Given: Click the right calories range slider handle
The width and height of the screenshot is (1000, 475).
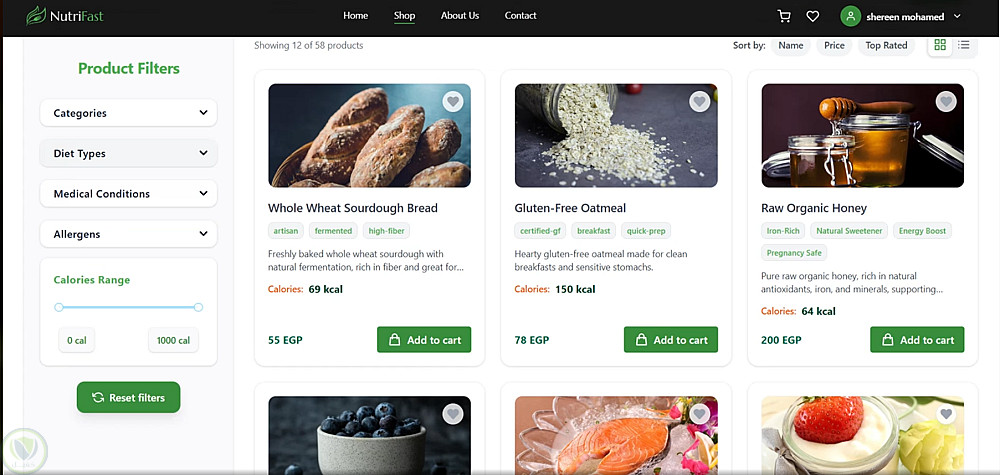Looking at the screenshot, I should point(198,307).
